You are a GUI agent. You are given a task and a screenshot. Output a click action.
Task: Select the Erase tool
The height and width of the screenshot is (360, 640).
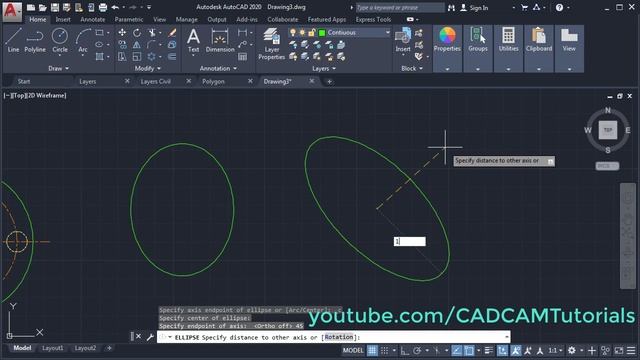(x=172, y=33)
